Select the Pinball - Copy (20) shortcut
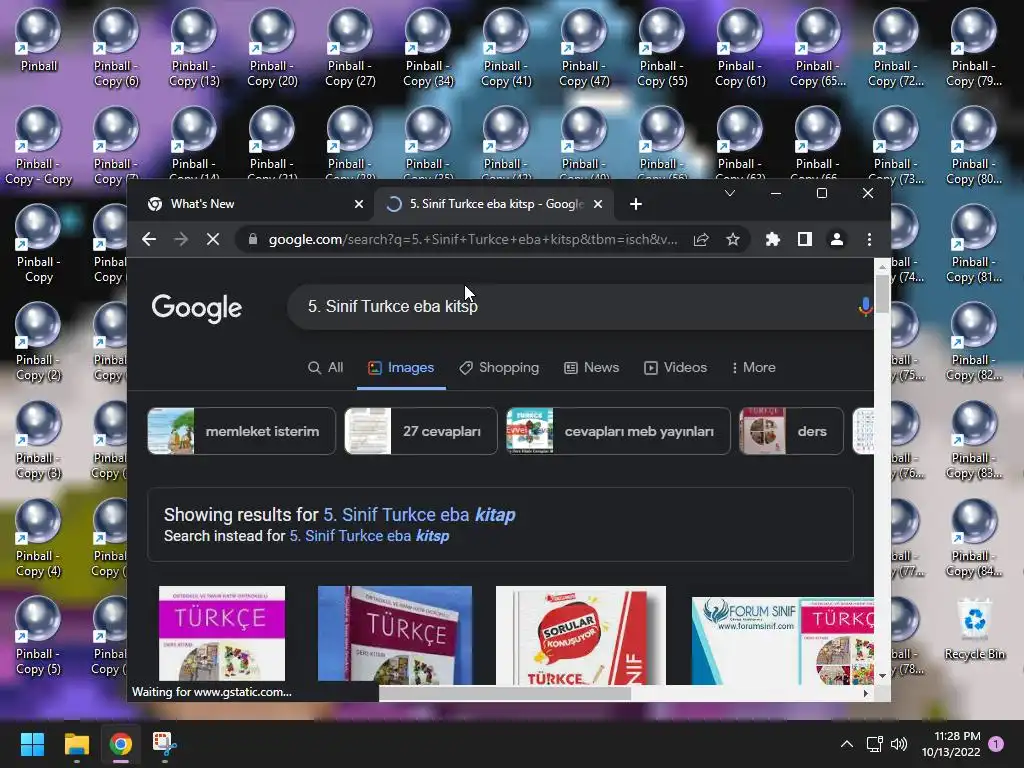The image size is (1024, 768). (272, 48)
